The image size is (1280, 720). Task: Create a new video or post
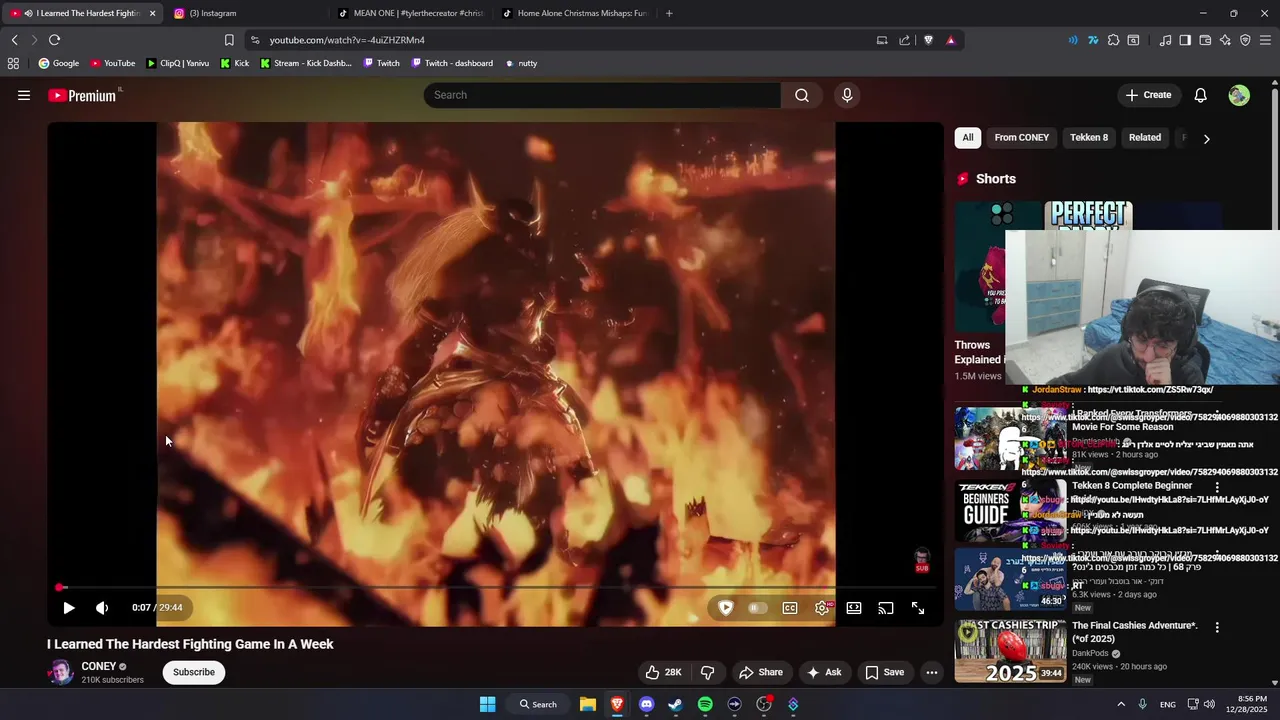pyautogui.click(x=1148, y=95)
